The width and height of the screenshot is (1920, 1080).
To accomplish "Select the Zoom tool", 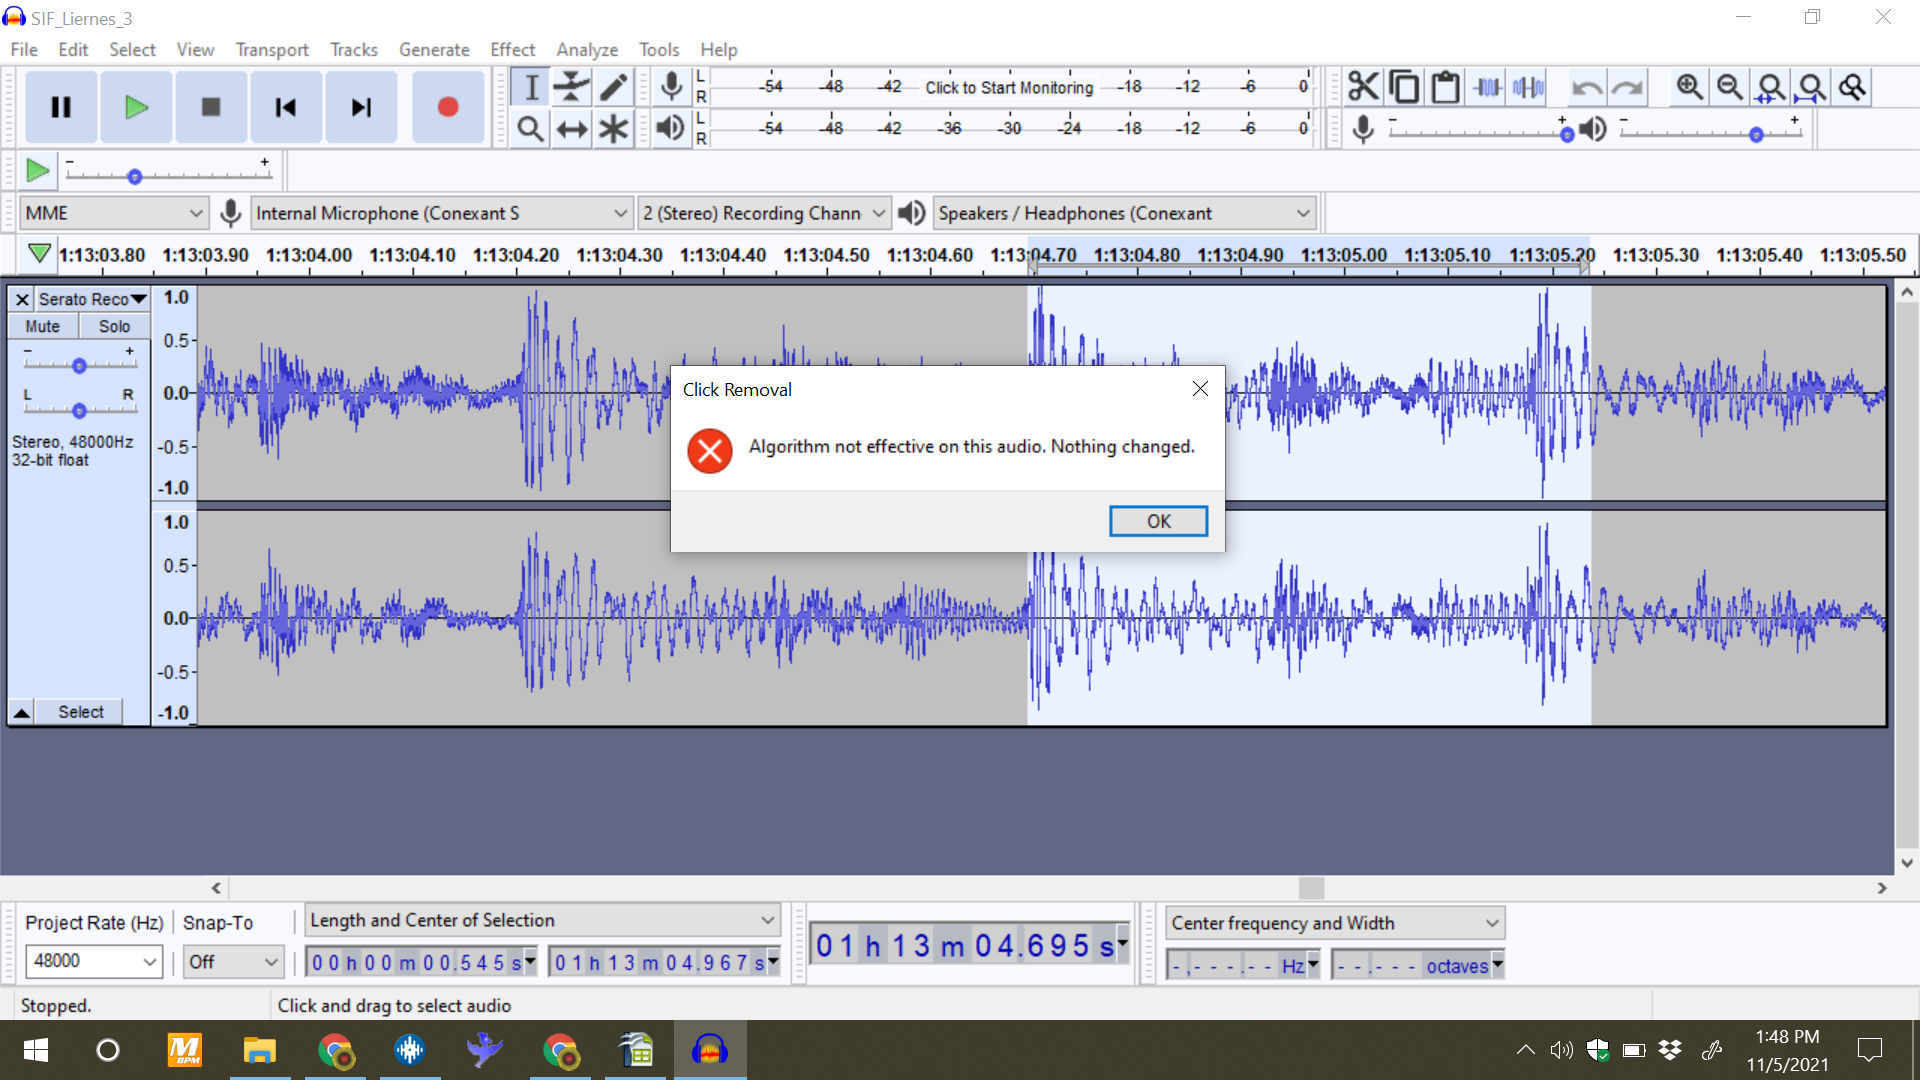I will [x=530, y=128].
